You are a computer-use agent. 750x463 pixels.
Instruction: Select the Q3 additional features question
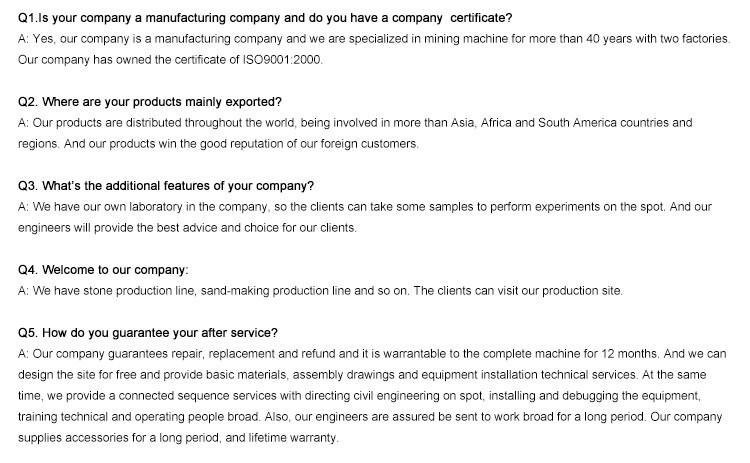tap(166, 186)
